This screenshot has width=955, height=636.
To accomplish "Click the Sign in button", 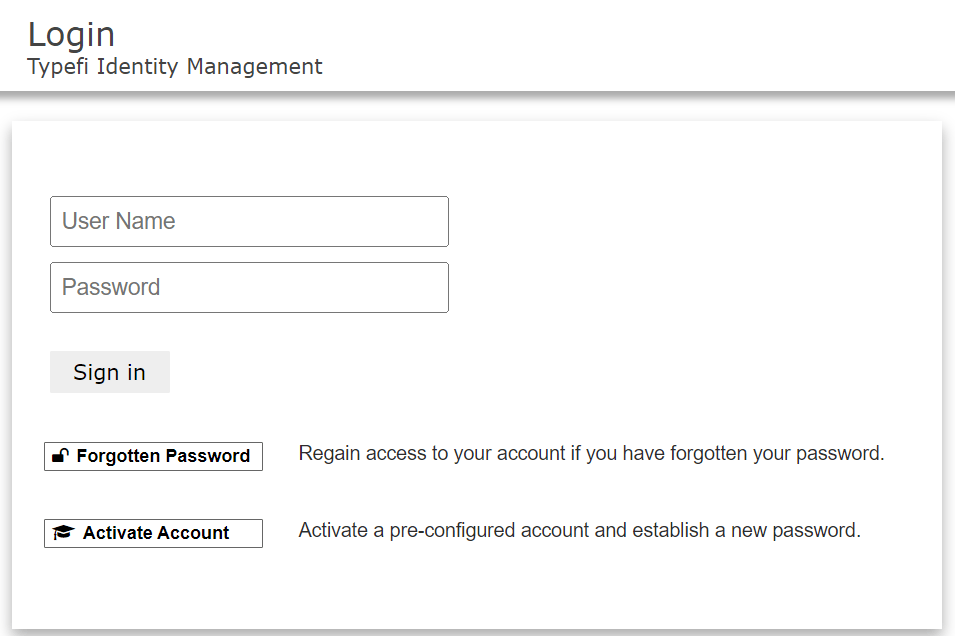I will tap(110, 372).
